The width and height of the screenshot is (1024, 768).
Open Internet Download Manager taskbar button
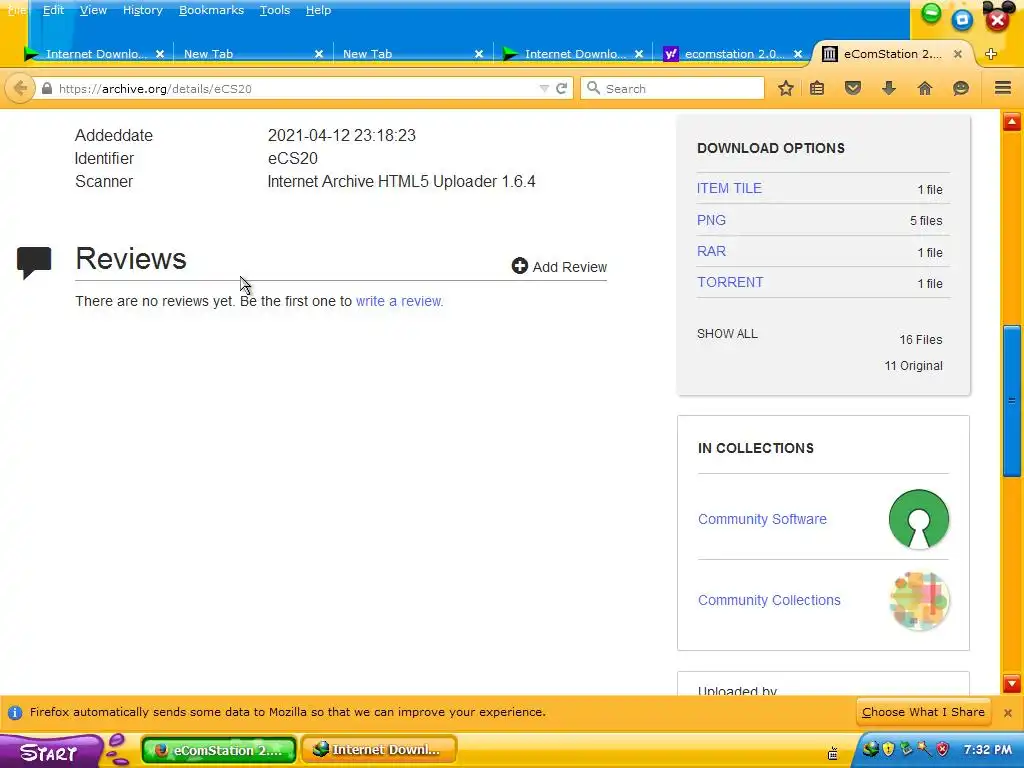pos(379,750)
